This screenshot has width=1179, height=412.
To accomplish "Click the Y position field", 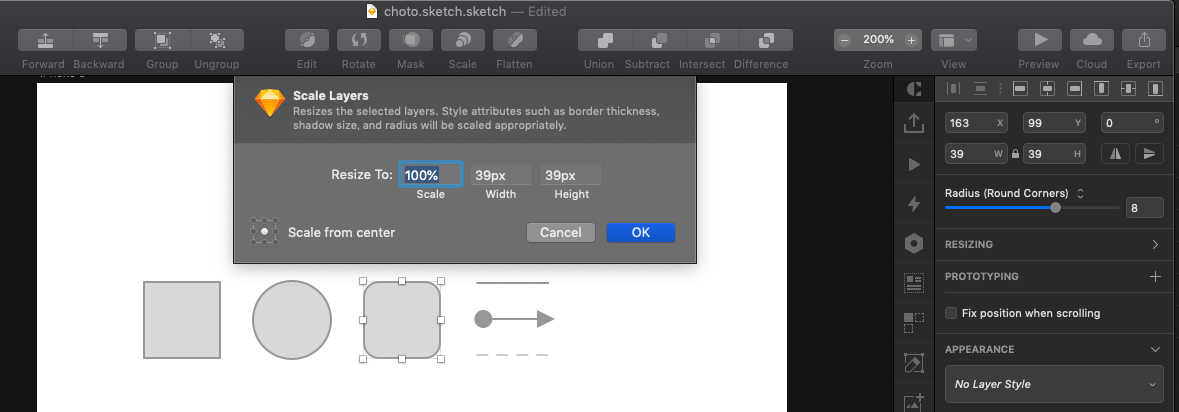I will pyautogui.click(x=1054, y=123).
